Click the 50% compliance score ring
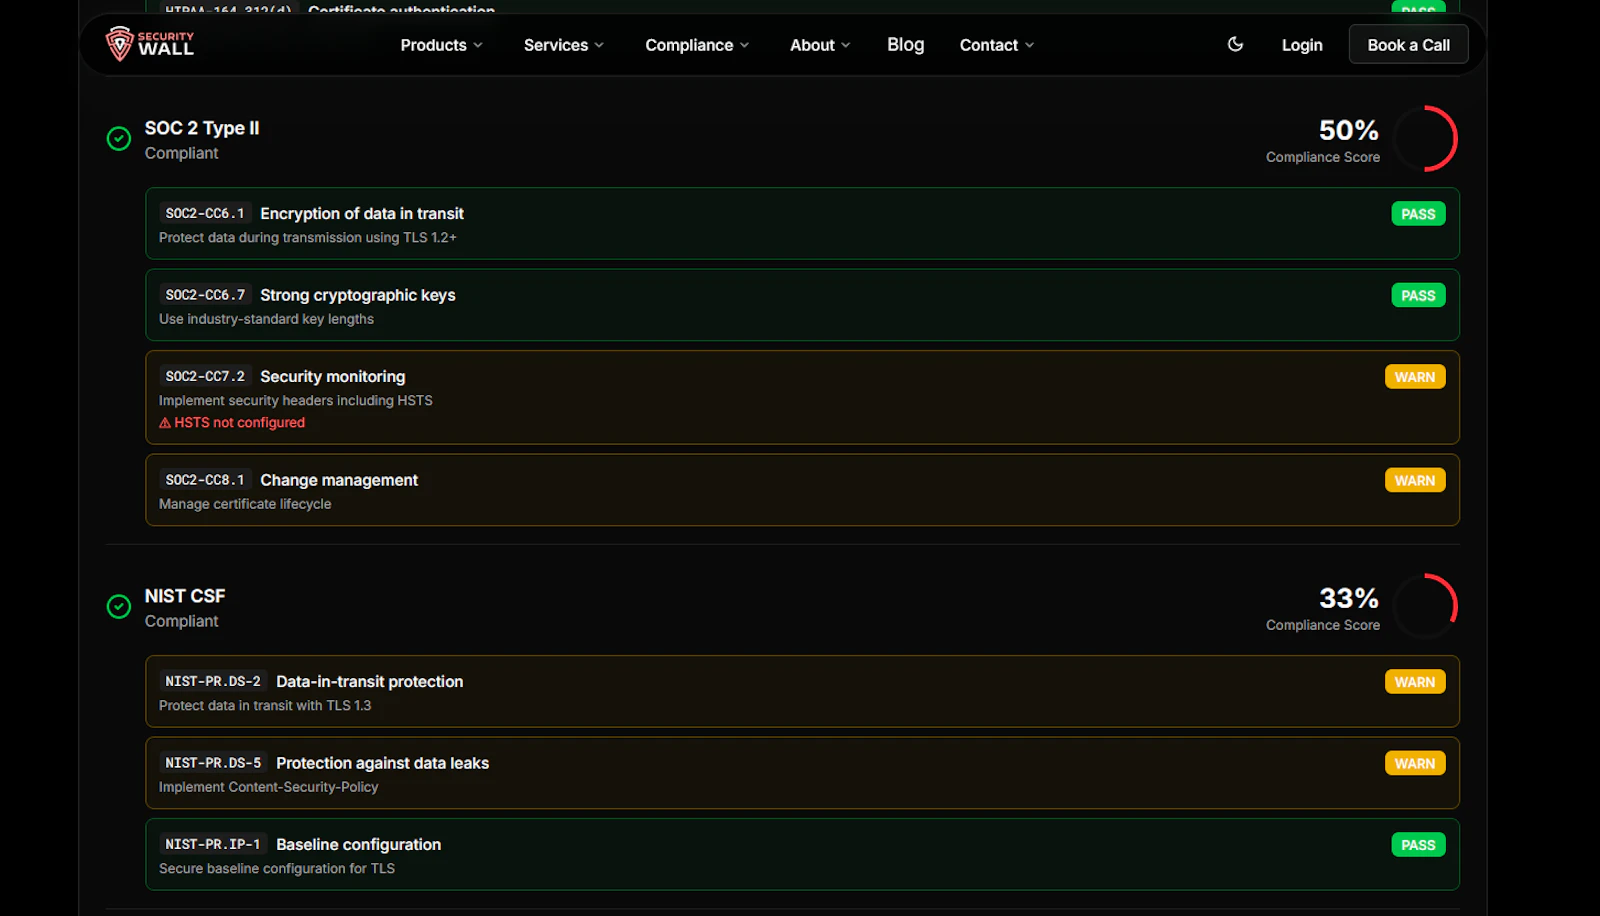This screenshot has height=916, width=1600. click(x=1425, y=139)
